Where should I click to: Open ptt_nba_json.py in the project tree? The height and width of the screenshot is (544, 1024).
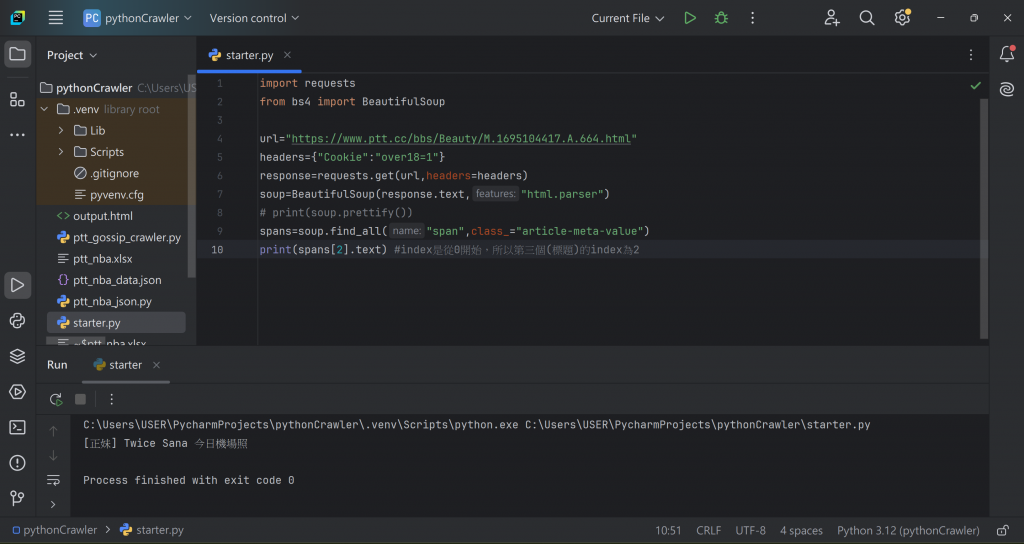pyautogui.click(x=112, y=301)
